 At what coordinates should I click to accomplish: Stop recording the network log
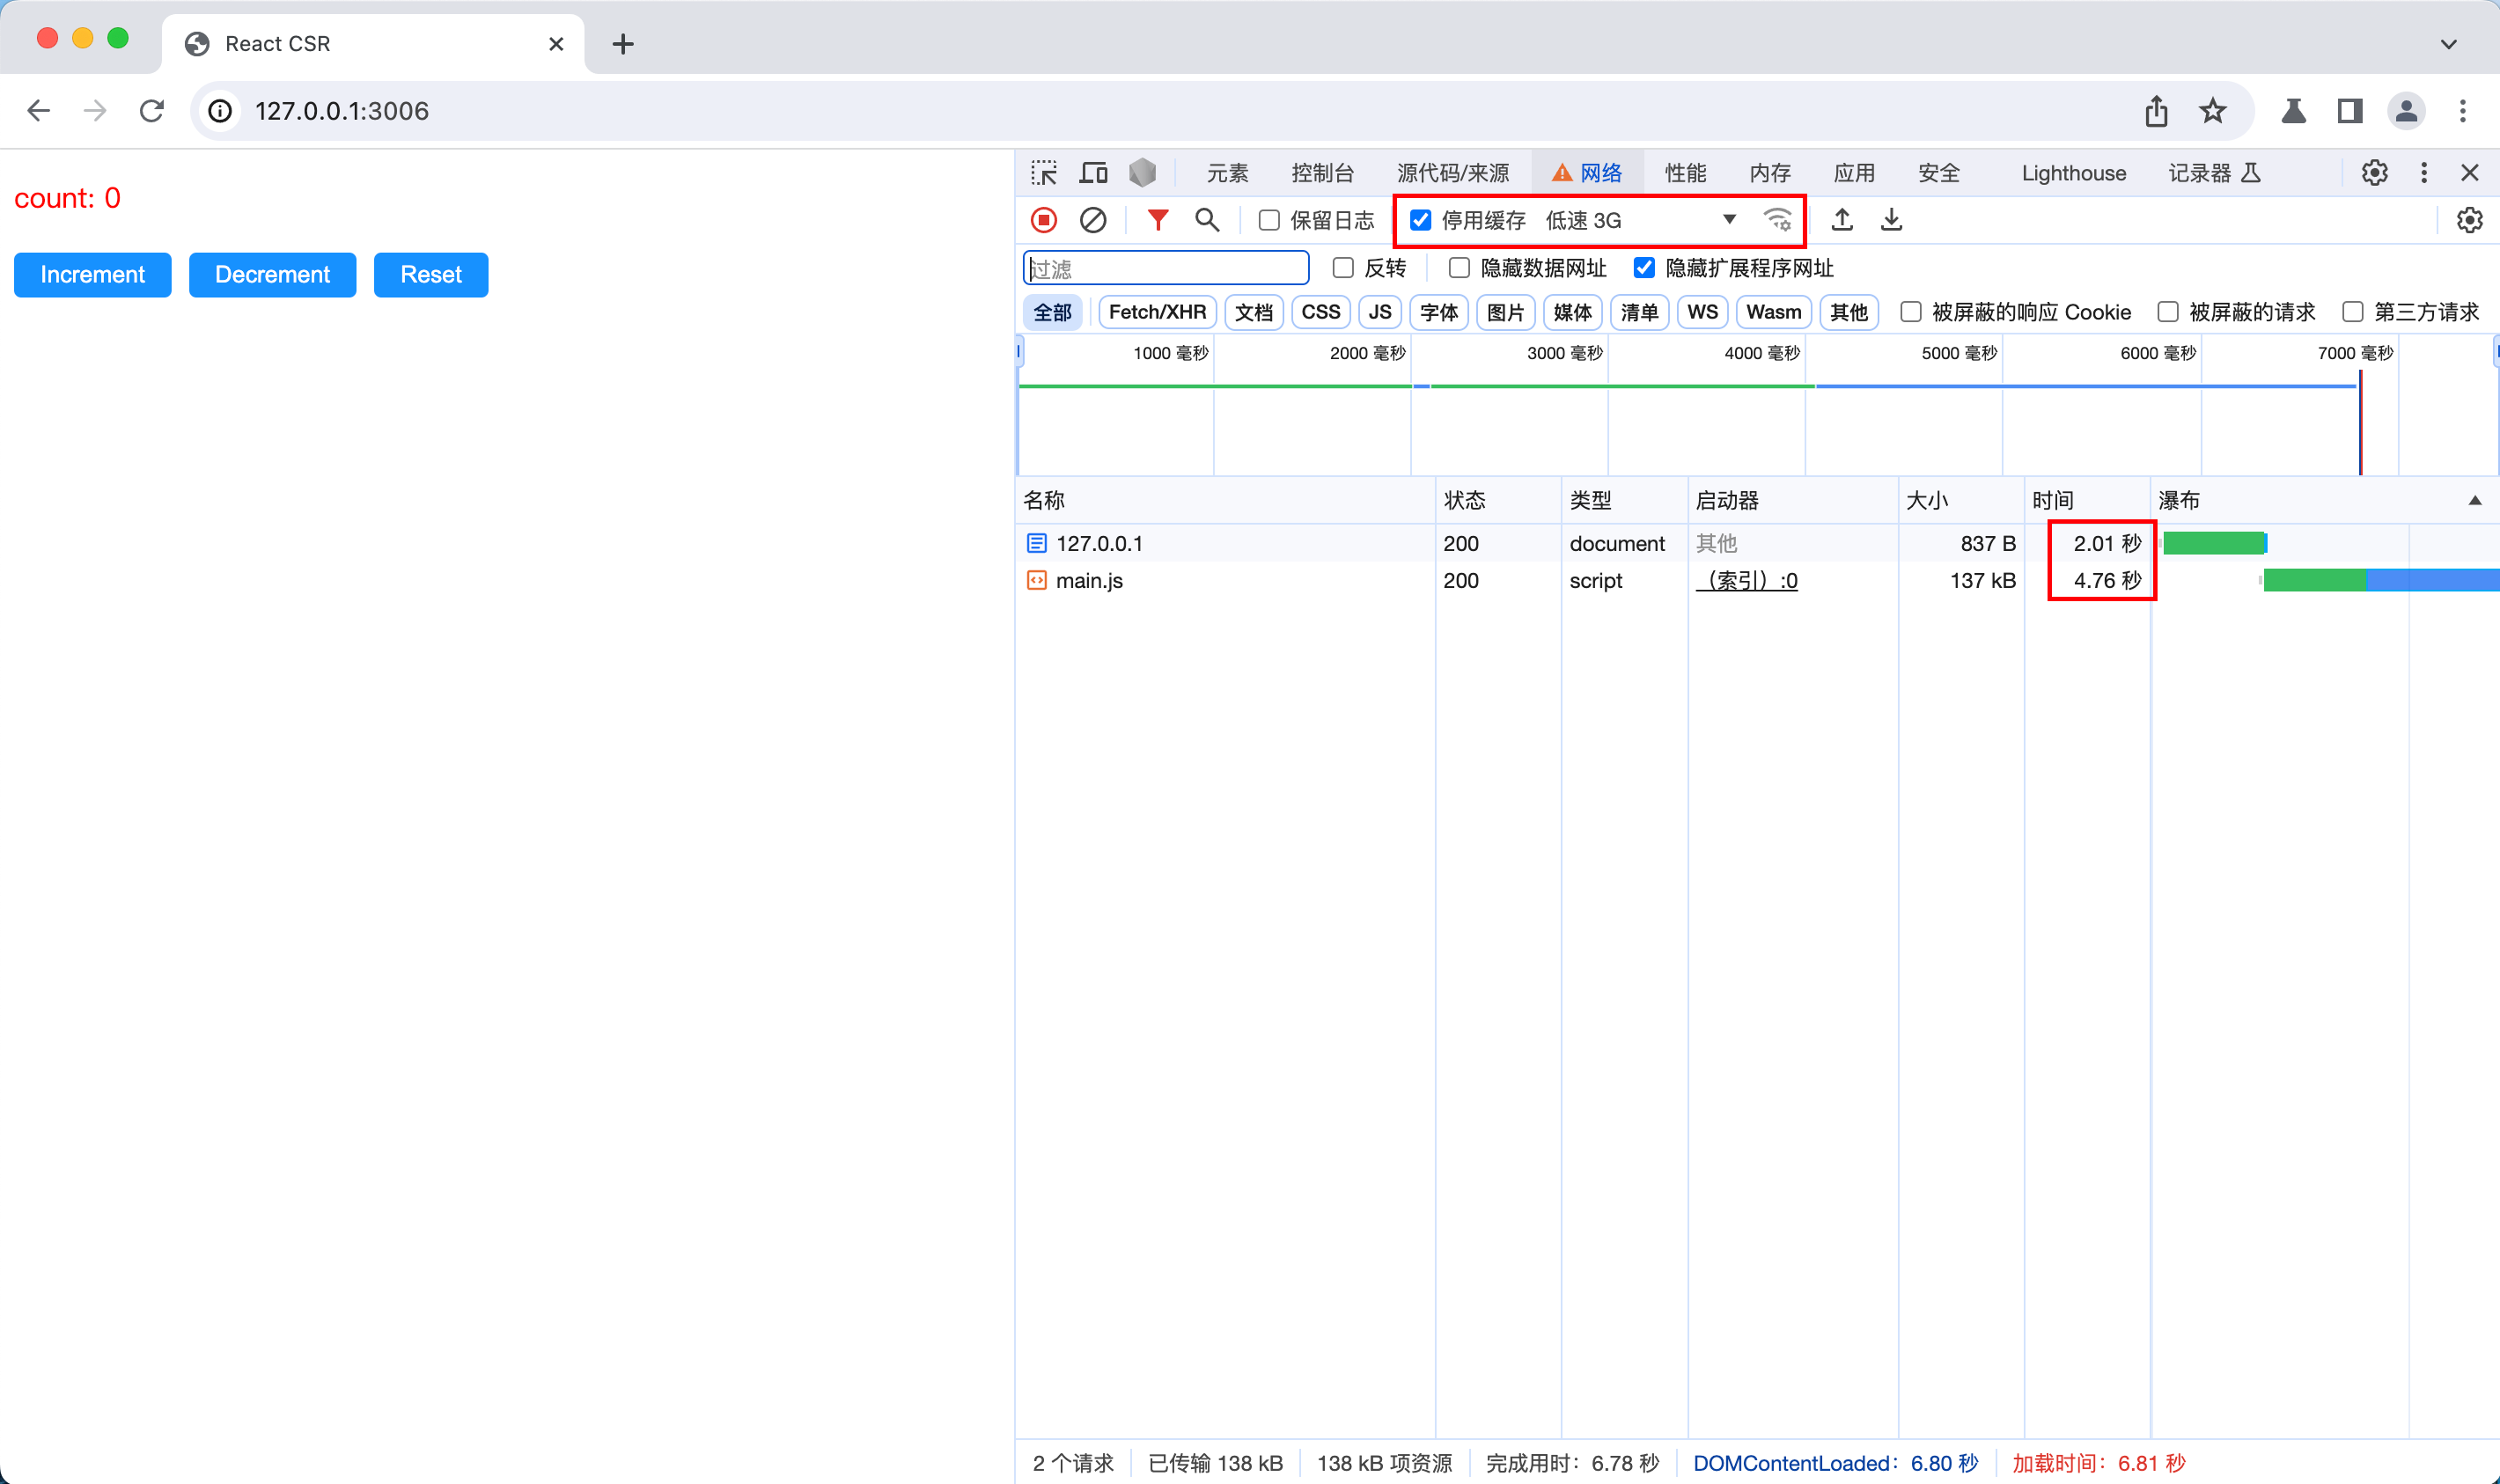pos(1044,220)
